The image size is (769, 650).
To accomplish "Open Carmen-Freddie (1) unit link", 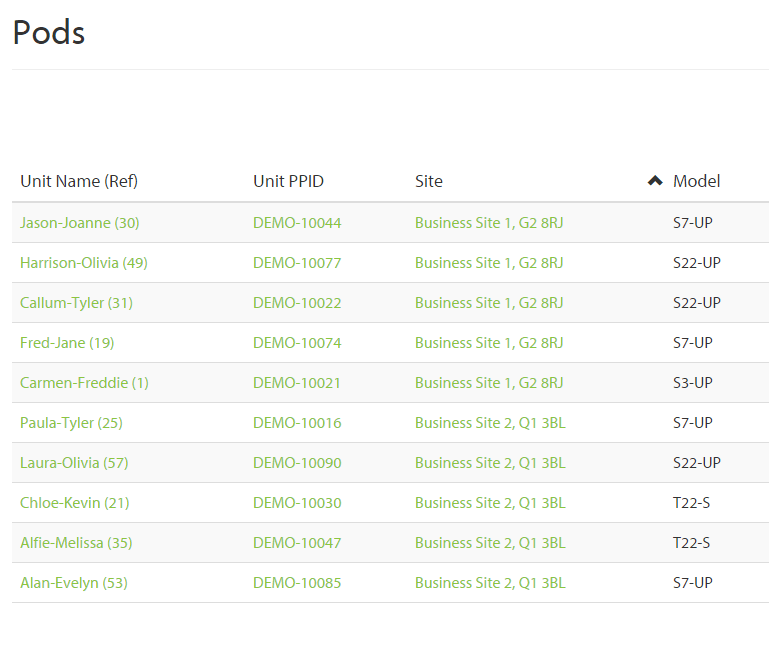I will 84,383.
